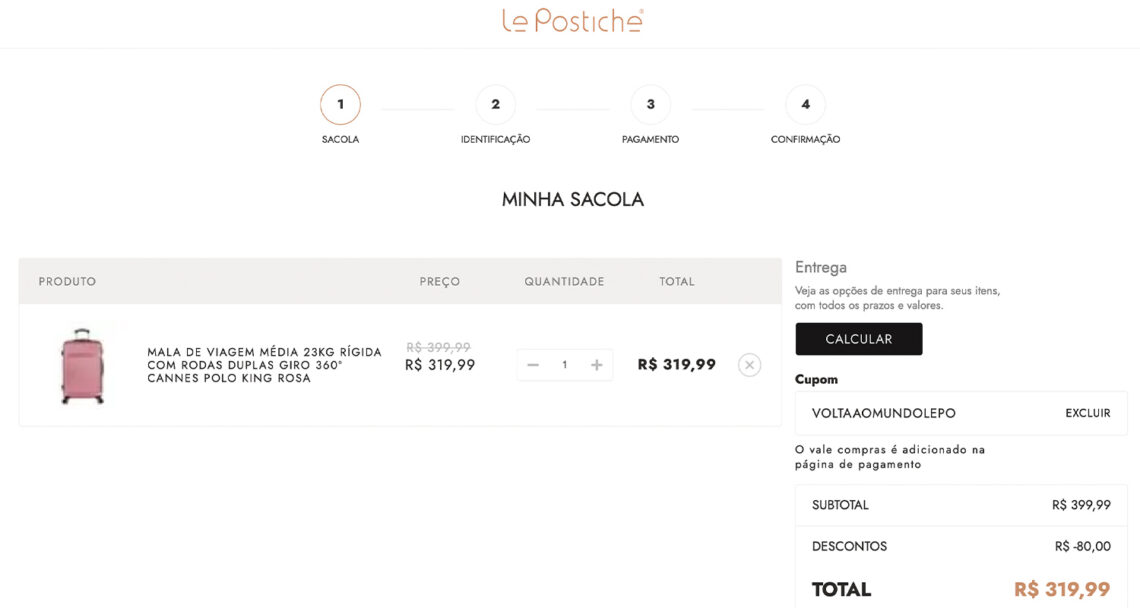This screenshot has height=608, width=1140.
Task: Open the Mala de Viagem product title
Action: click(x=264, y=365)
